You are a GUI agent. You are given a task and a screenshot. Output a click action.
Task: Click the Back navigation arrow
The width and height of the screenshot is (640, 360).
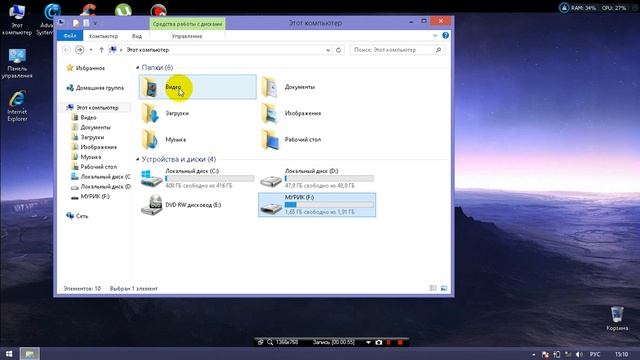(x=67, y=50)
